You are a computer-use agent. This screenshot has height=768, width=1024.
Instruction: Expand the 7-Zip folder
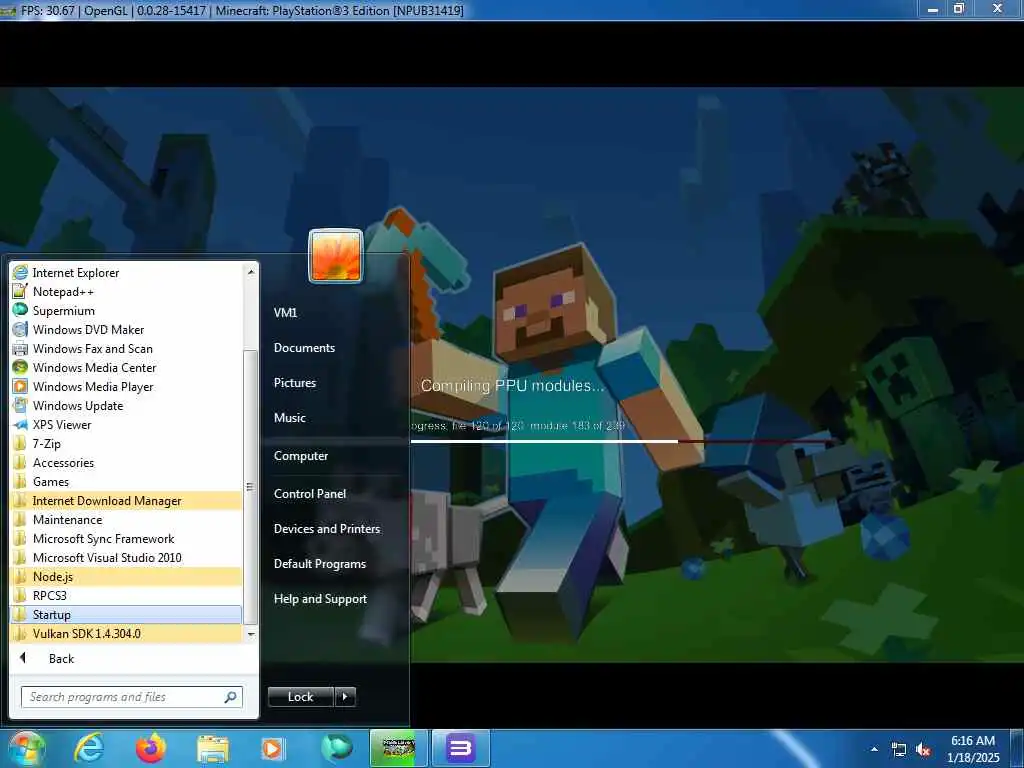[x=125, y=443]
